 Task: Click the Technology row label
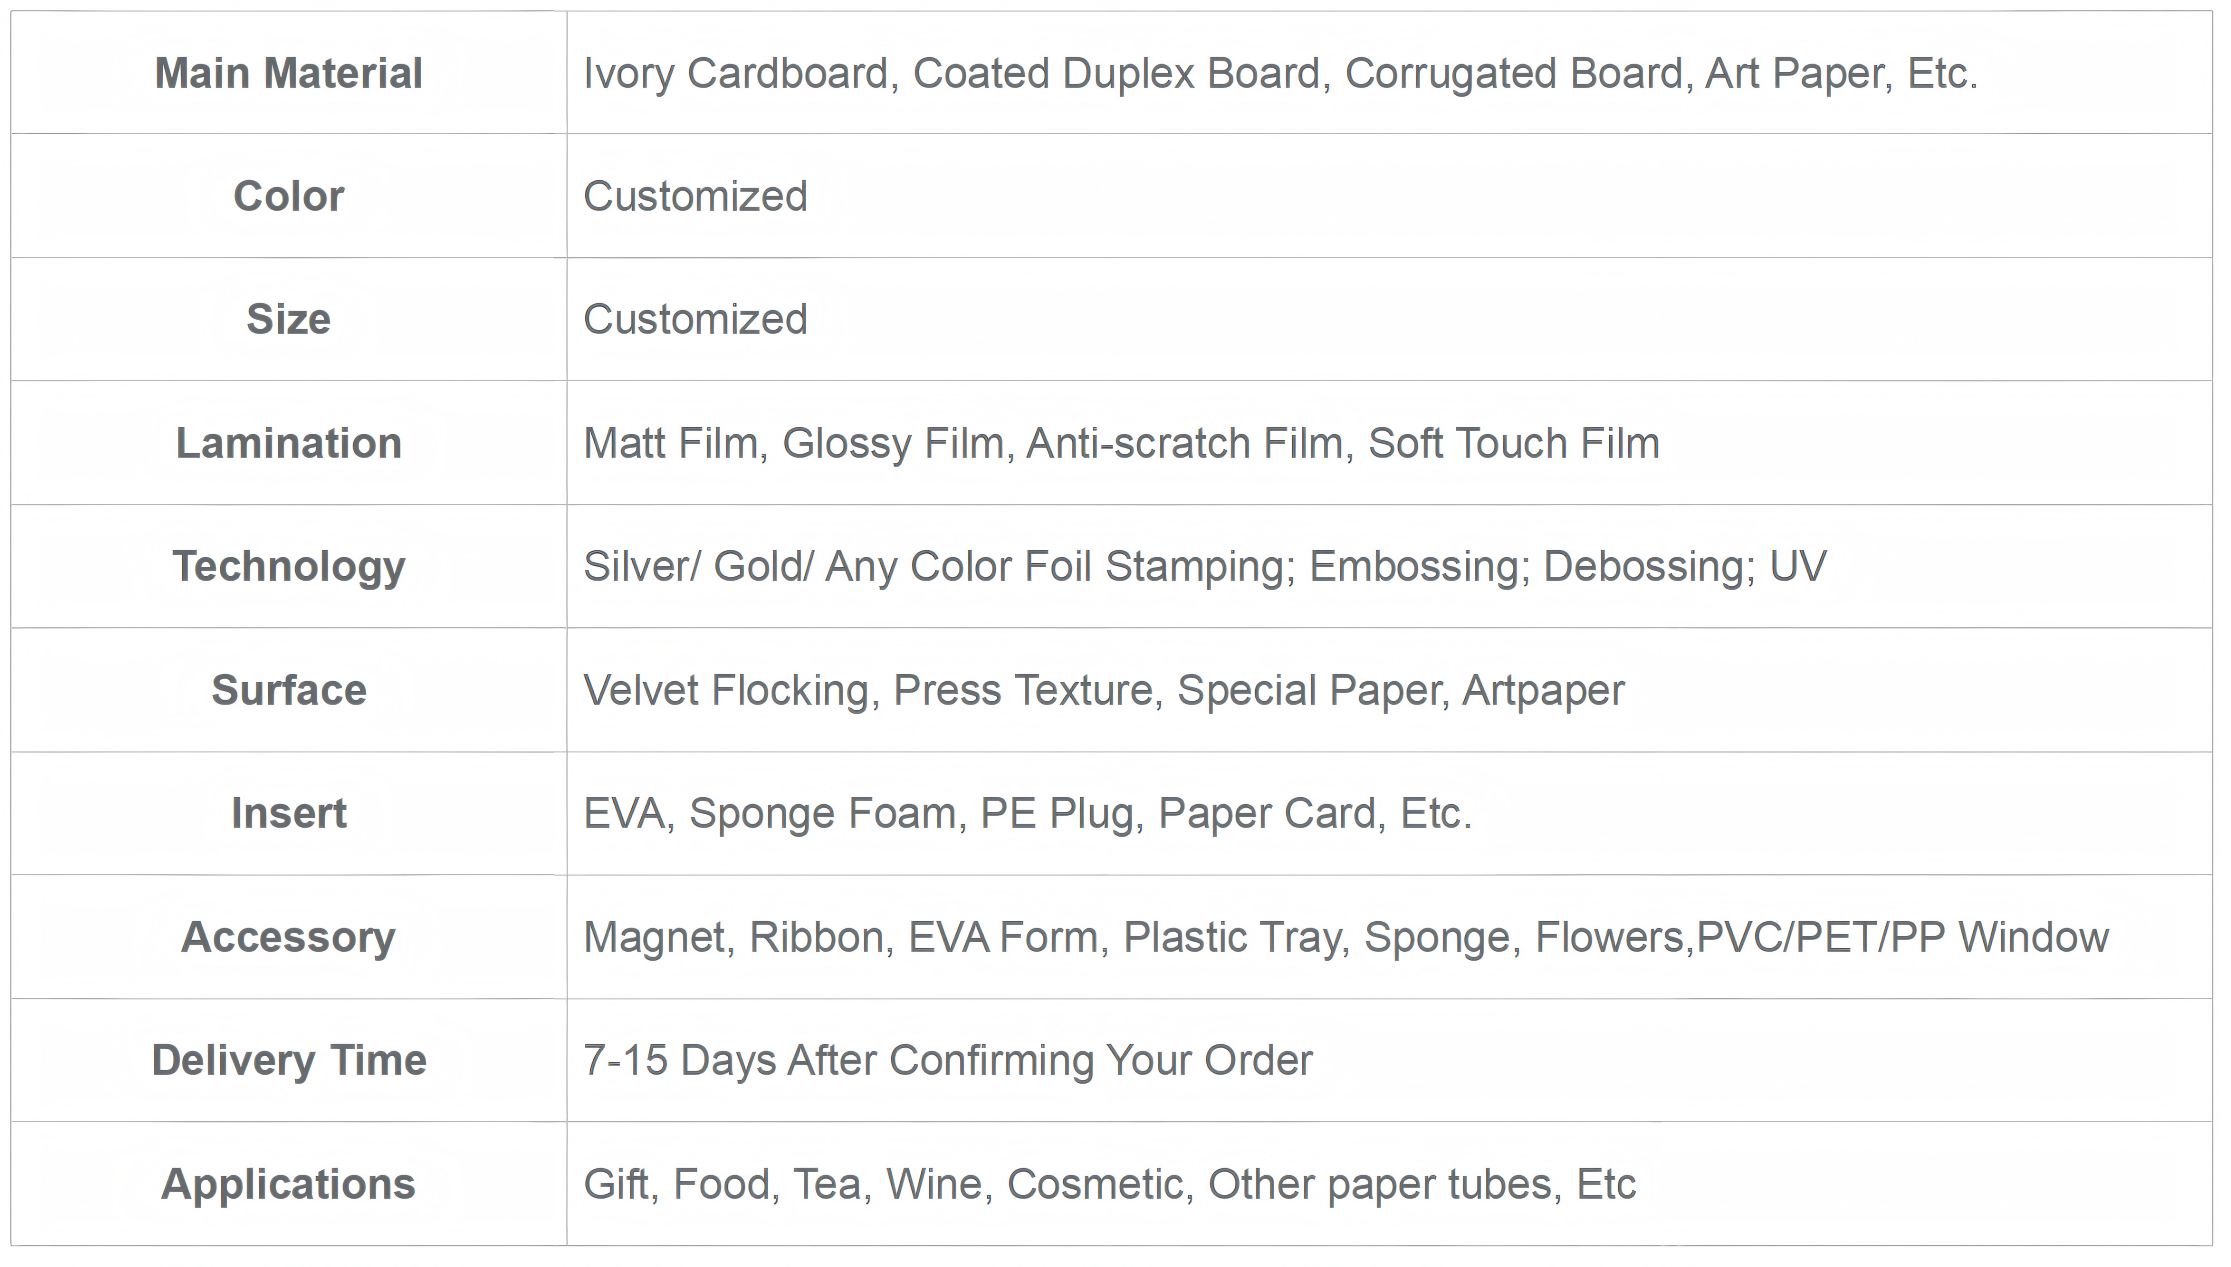click(x=288, y=566)
